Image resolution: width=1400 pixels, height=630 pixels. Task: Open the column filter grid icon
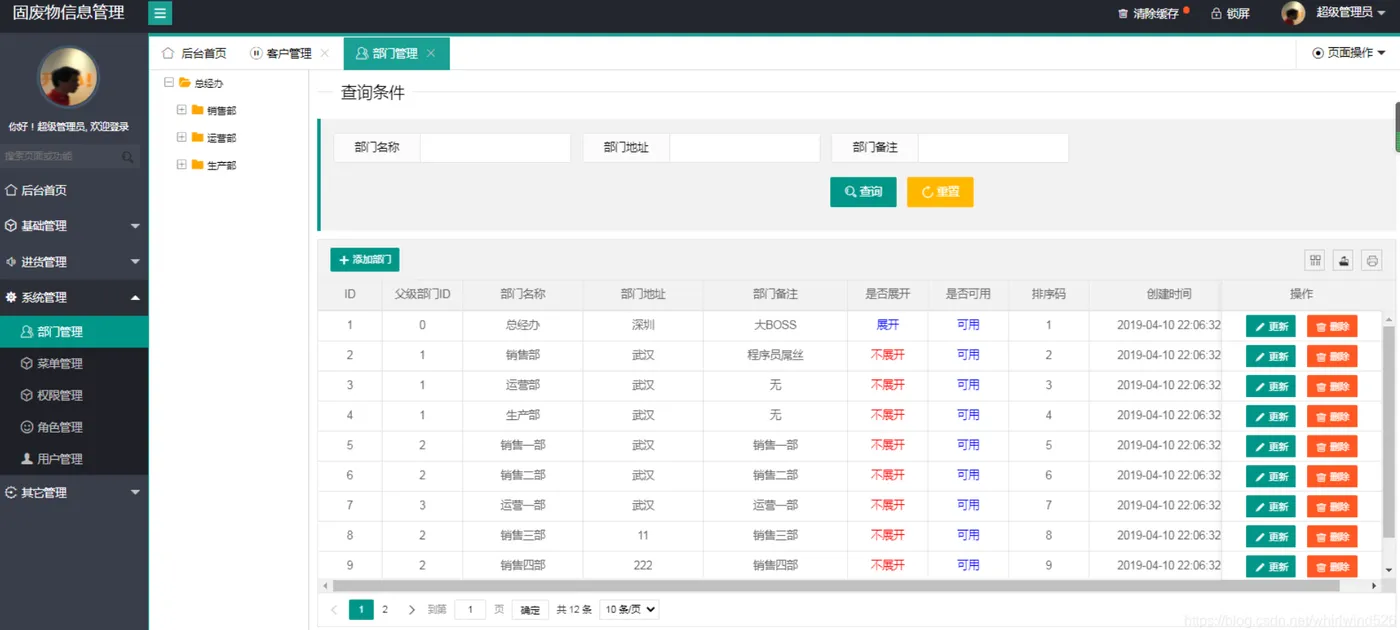(1315, 260)
